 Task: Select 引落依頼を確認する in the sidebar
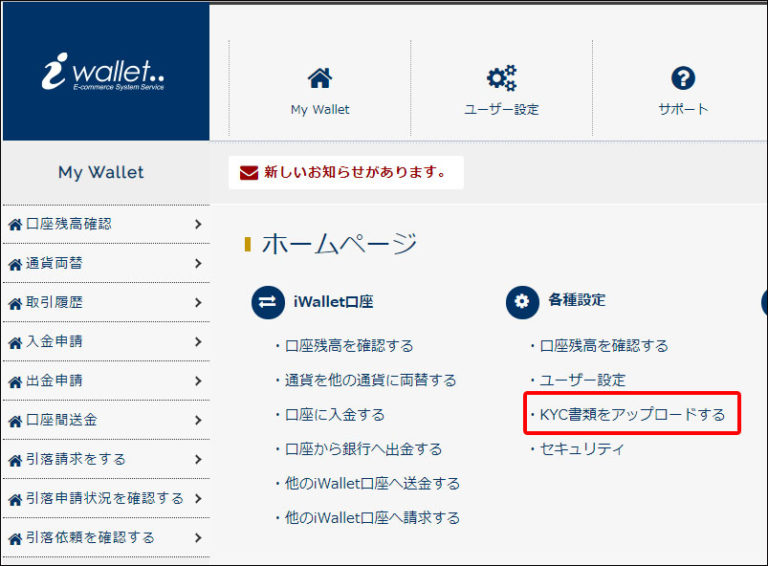[x=106, y=538]
